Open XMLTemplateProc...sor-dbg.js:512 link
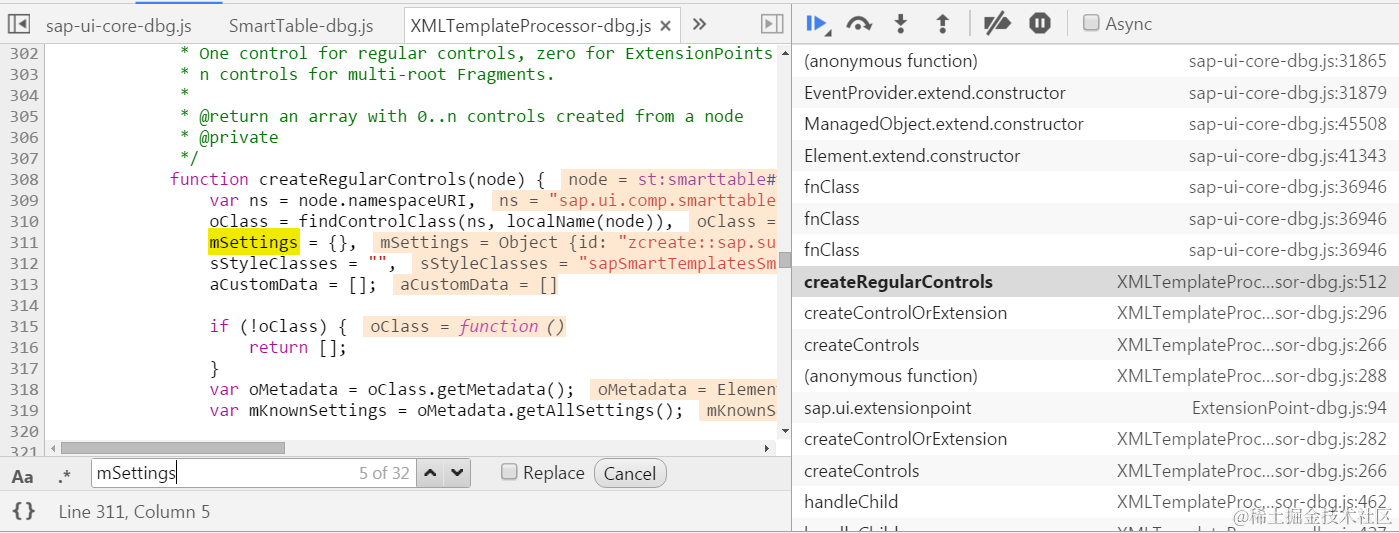The image size is (1399, 533). coord(1252,281)
